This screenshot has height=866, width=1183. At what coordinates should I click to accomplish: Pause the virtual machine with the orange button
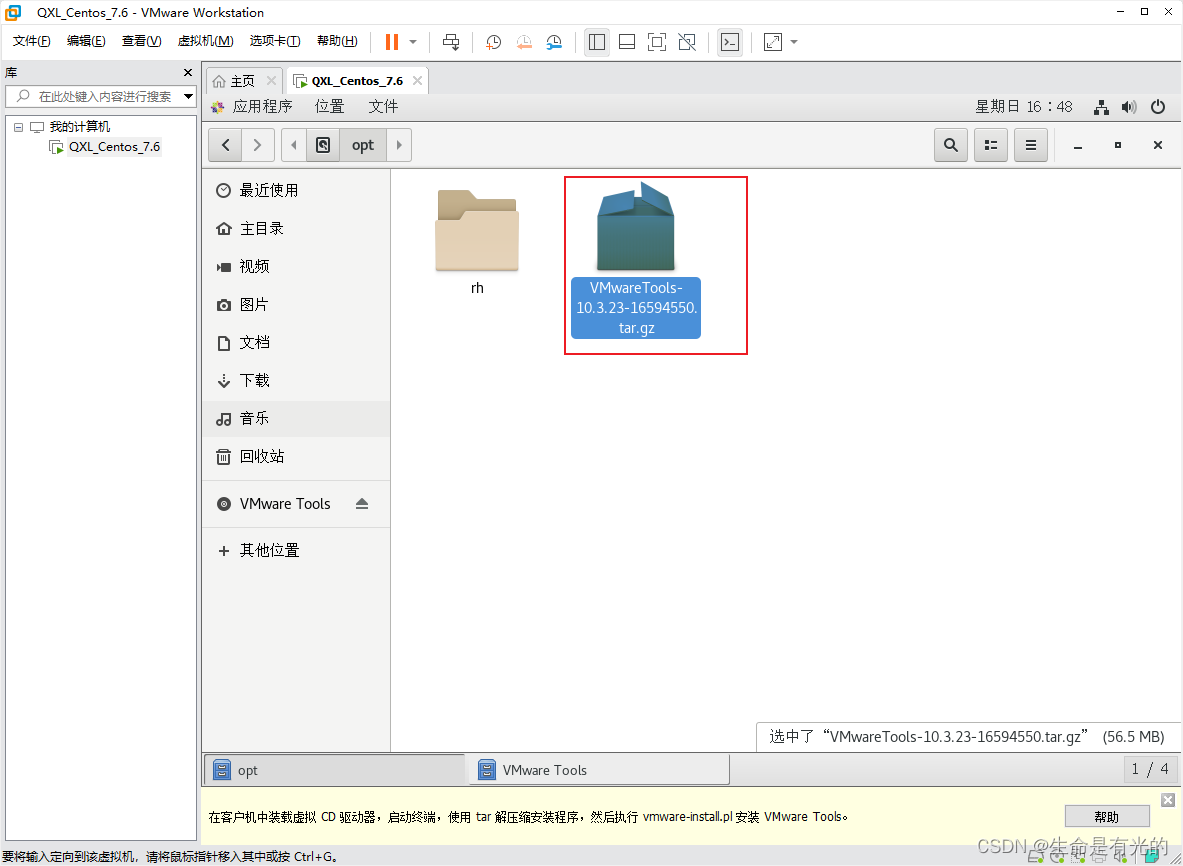392,41
